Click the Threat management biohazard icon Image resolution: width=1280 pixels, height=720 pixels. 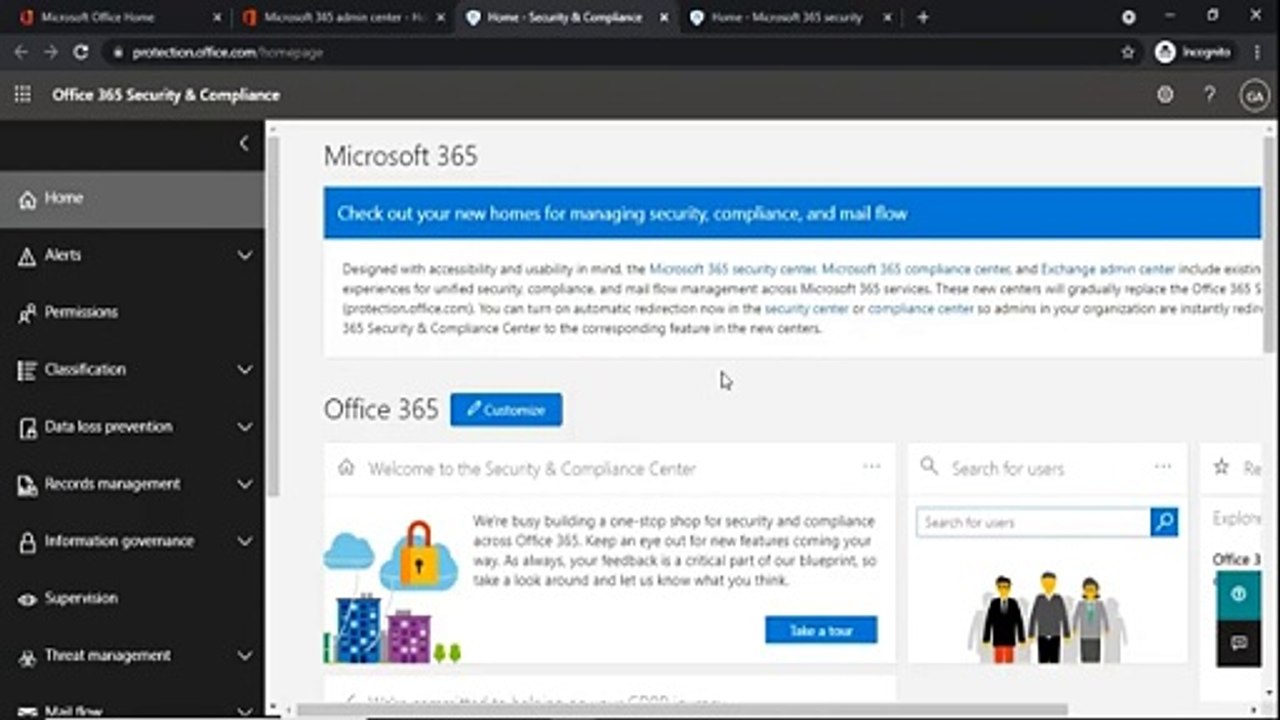(x=27, y=657)
